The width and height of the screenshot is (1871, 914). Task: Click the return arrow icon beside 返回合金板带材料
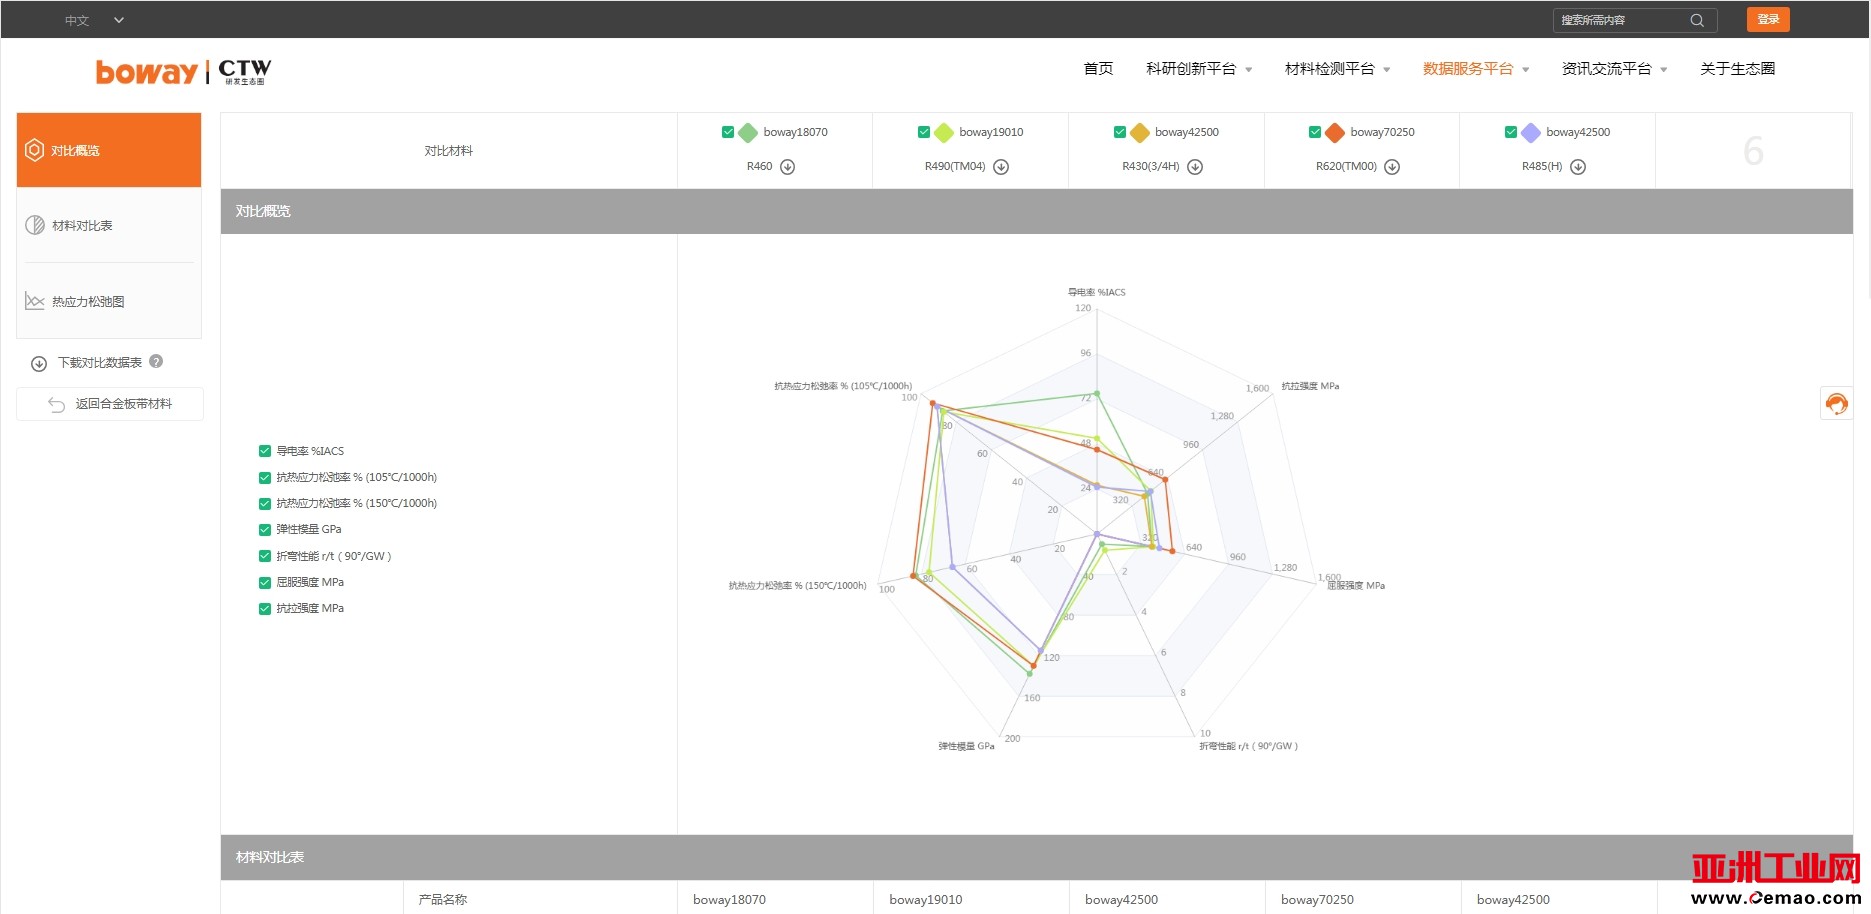point(56,404)
